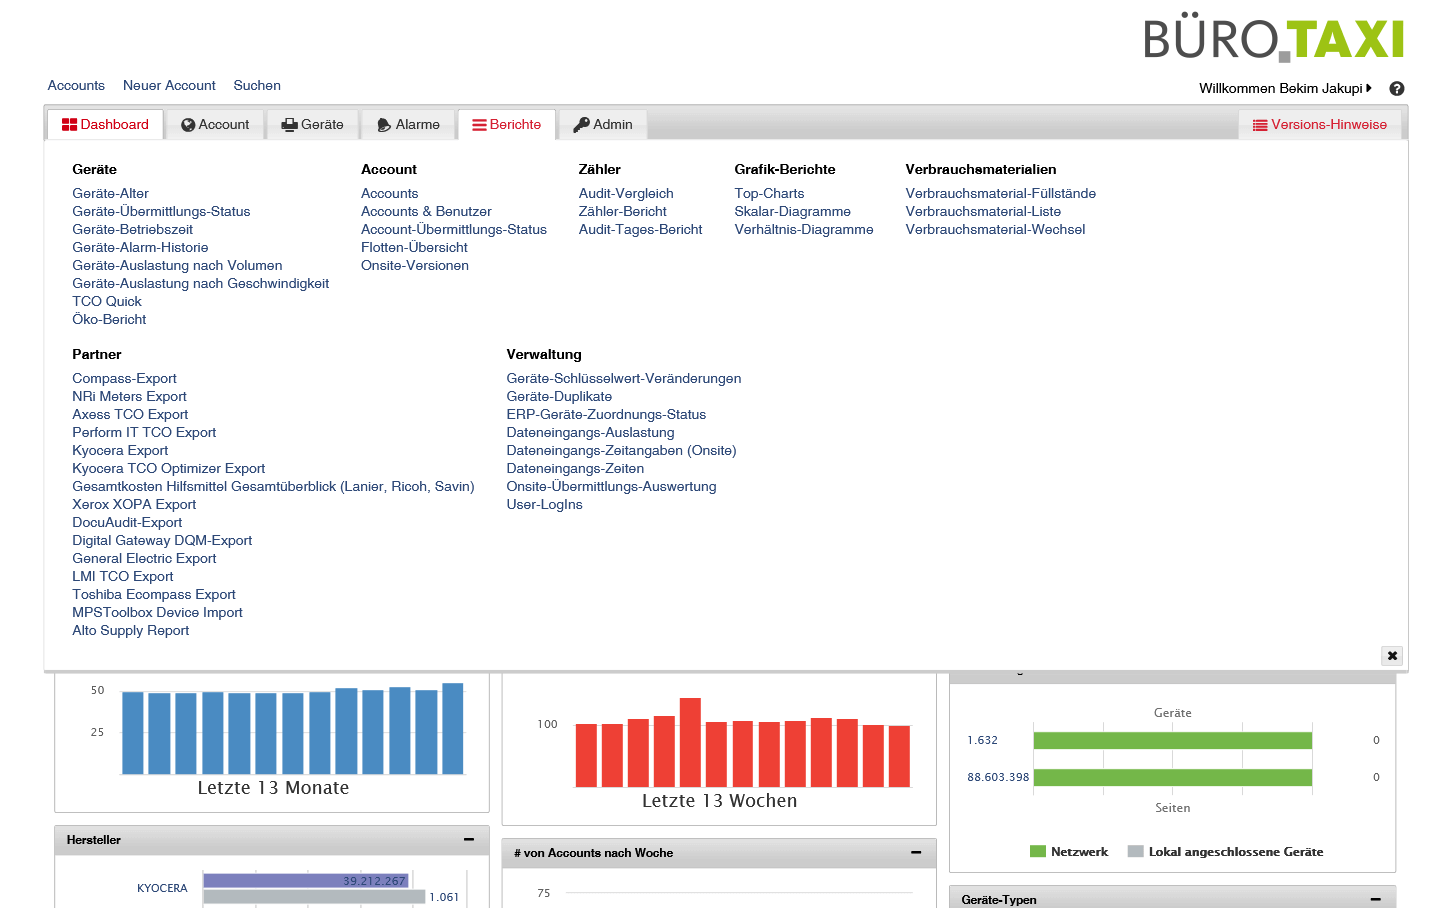
Task: Click Suchen in top navigation
Action: pyautogui.click(x=257, y=86)
